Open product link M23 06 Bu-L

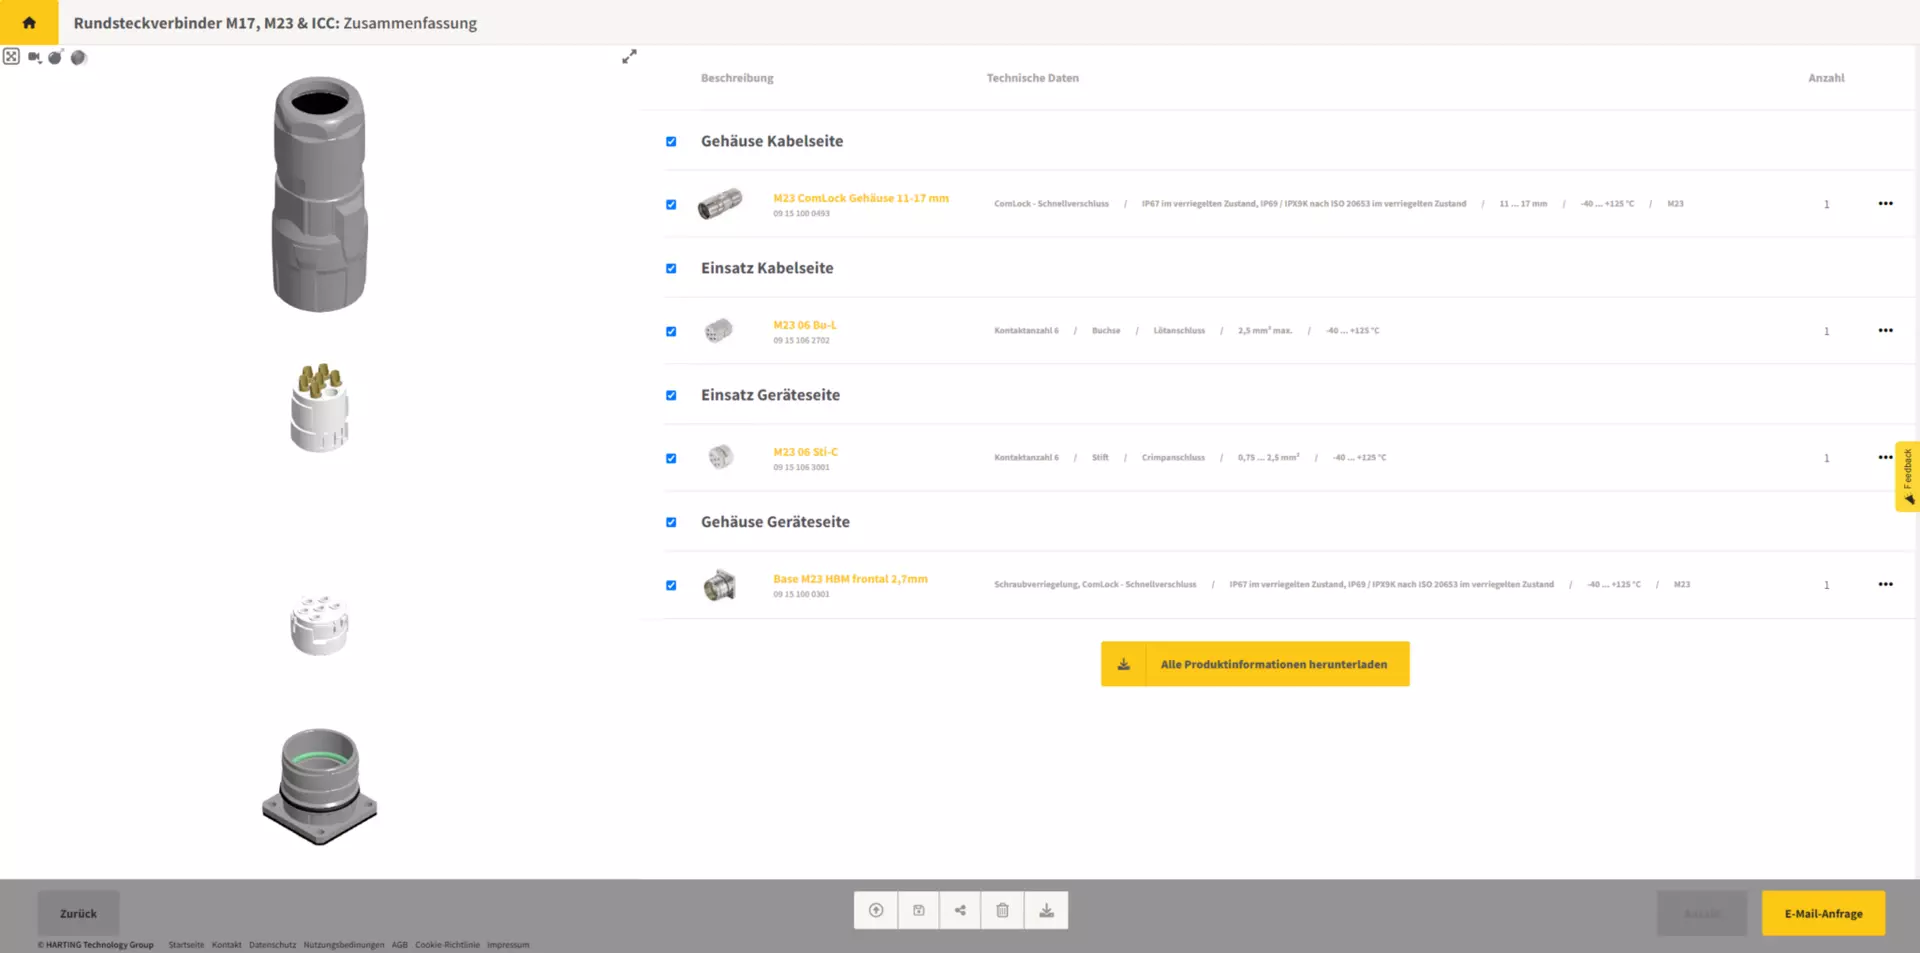point(804,325)
